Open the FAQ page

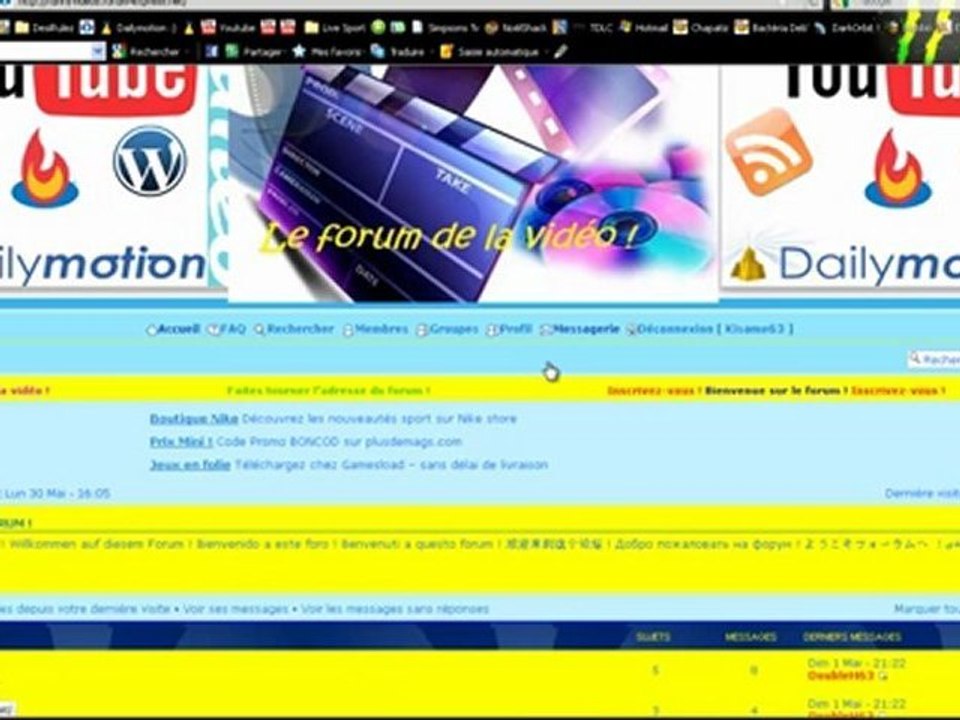[227, 329]
